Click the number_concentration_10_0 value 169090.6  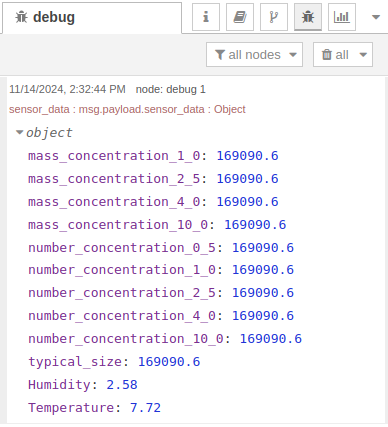[x=271, y=339]
